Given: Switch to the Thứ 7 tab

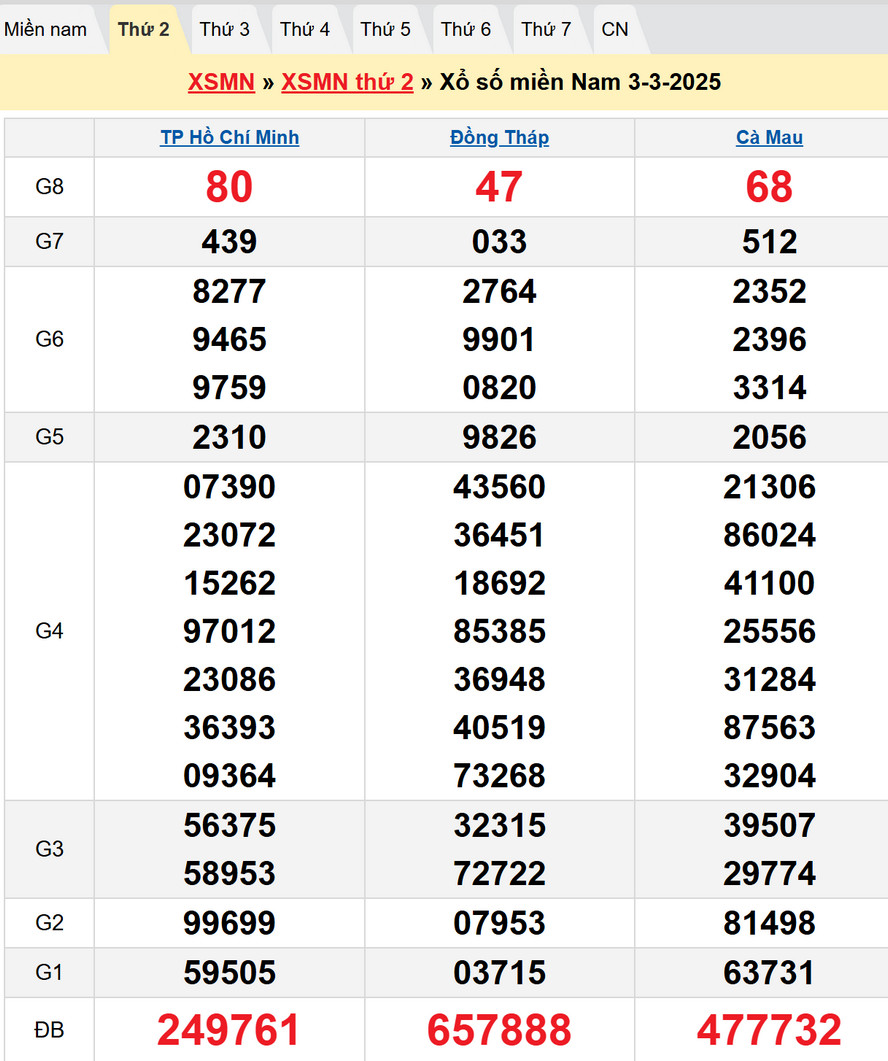Looking at the screenshot, I should coord(546,29).
